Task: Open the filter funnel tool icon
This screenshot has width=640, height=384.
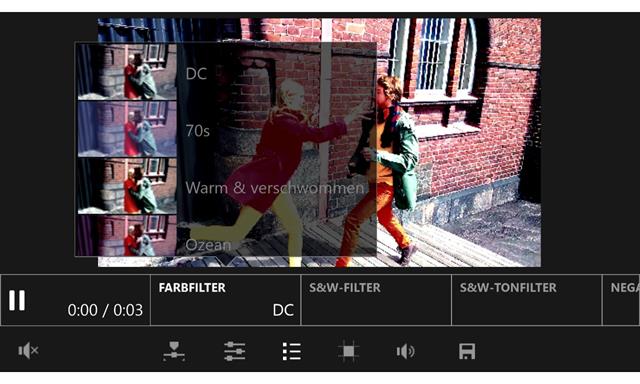Action: tap(174, 351)
